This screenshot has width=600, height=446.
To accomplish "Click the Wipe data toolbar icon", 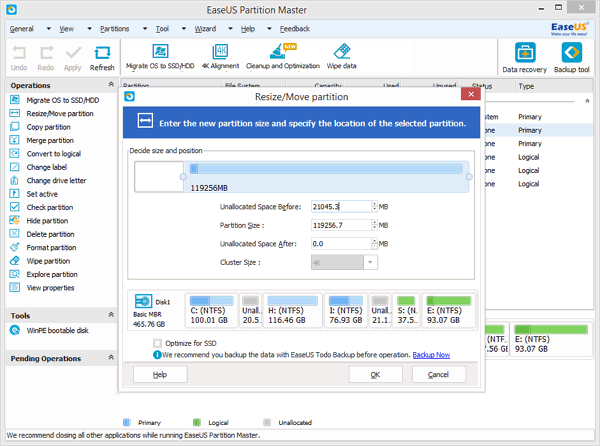I will click(x=342, y=57).
